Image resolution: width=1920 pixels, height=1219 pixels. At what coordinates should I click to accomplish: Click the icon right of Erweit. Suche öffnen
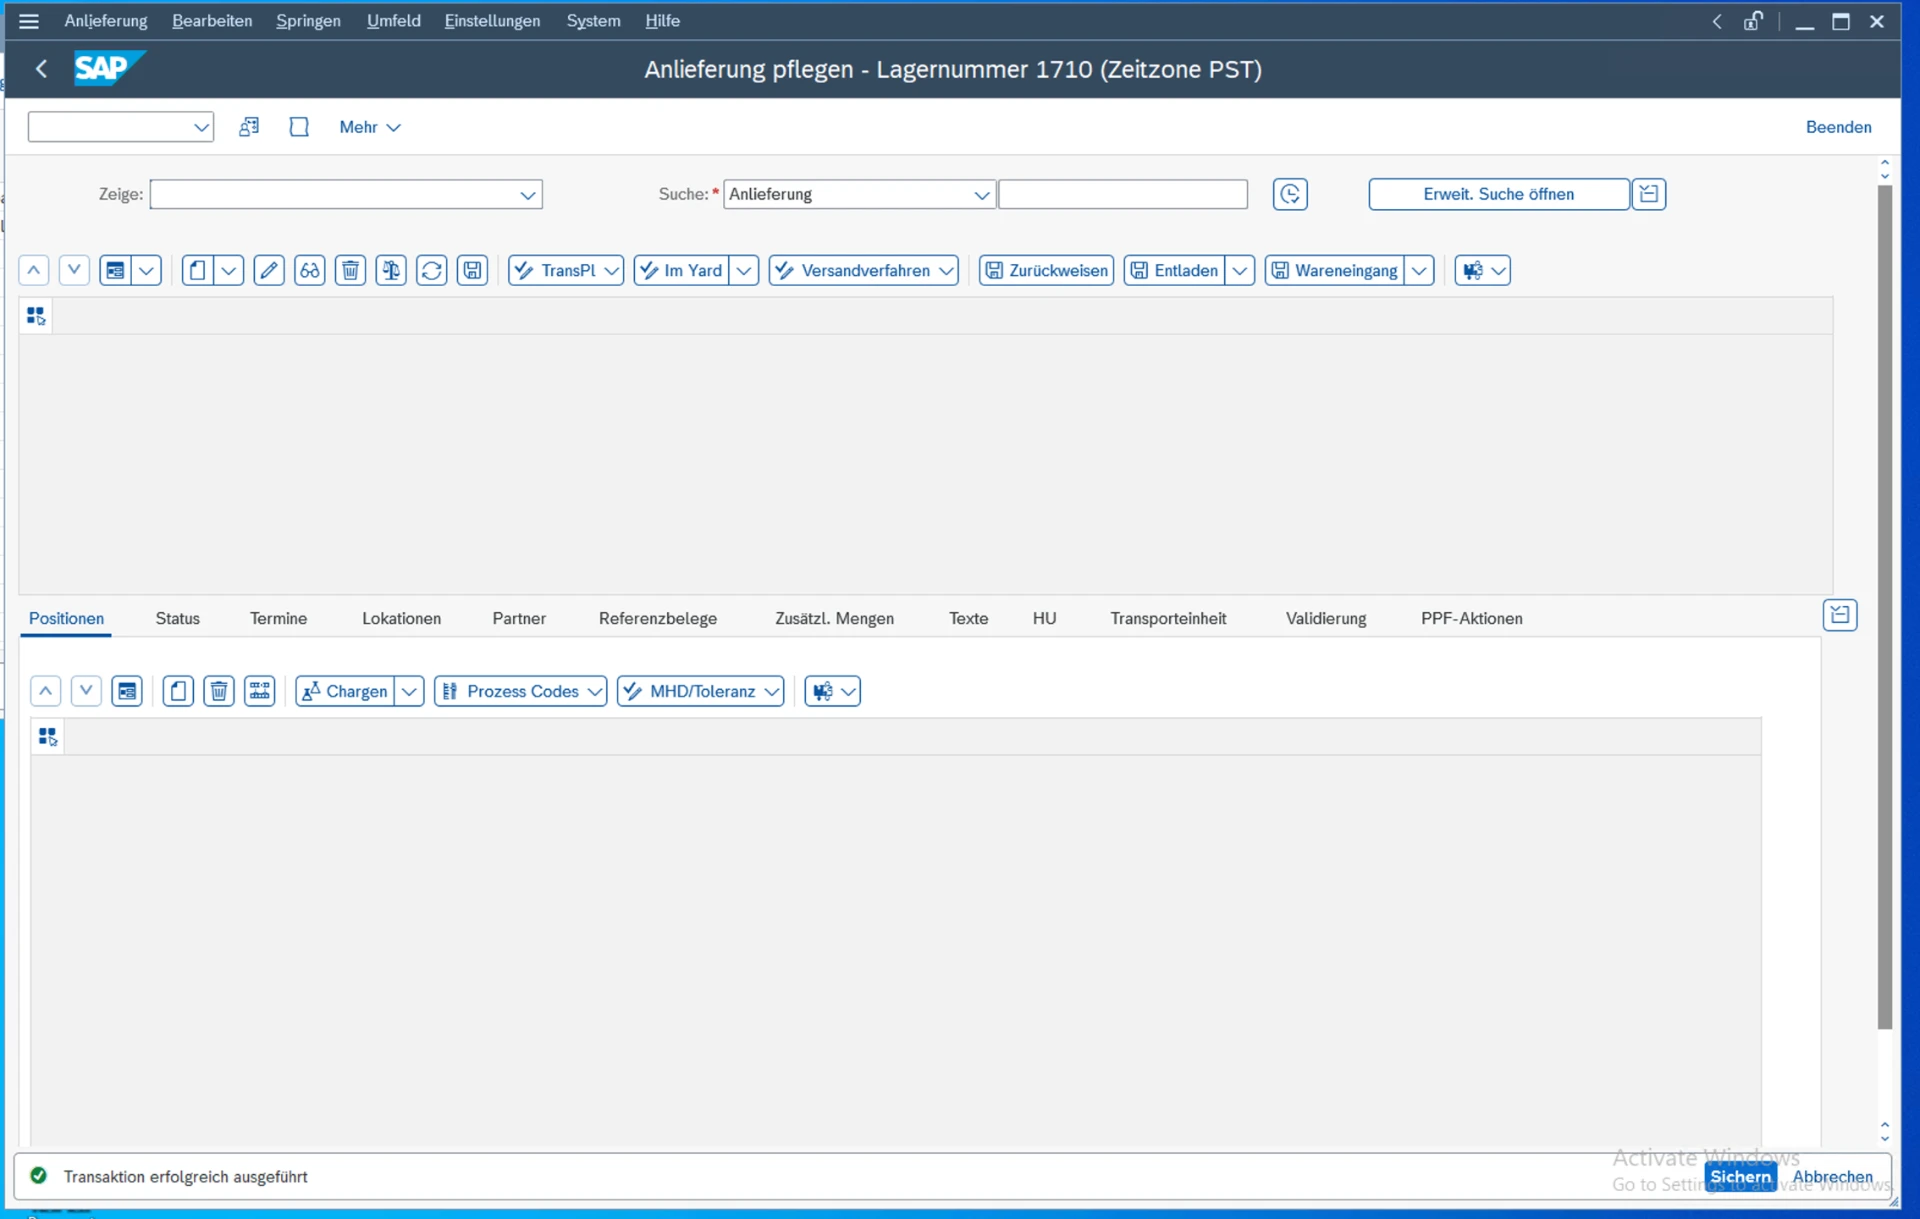[1649, 194]
